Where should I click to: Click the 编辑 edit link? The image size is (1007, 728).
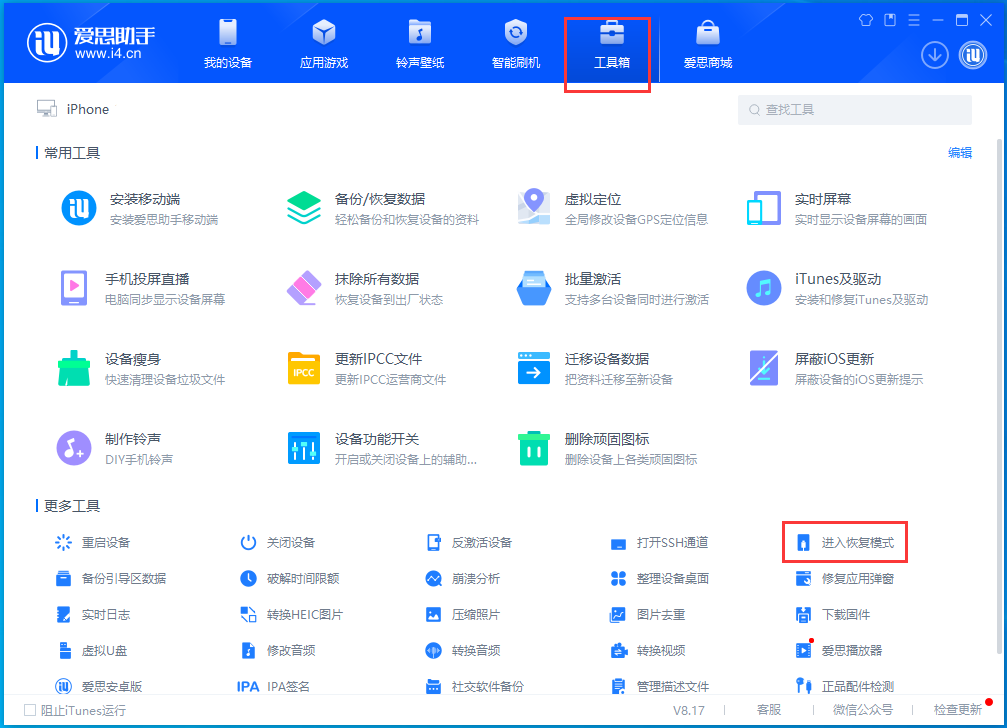click(x=959, y=152)
